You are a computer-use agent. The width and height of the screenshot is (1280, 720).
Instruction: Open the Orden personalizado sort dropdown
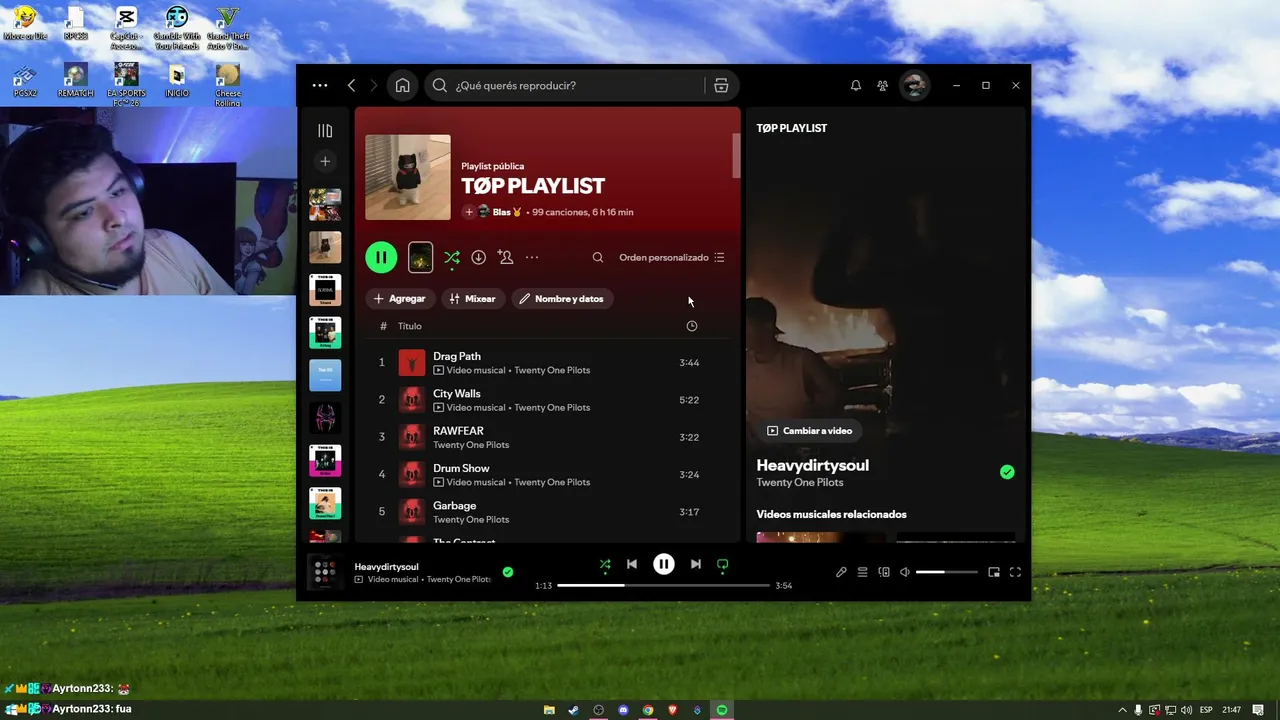coord(672,257)
